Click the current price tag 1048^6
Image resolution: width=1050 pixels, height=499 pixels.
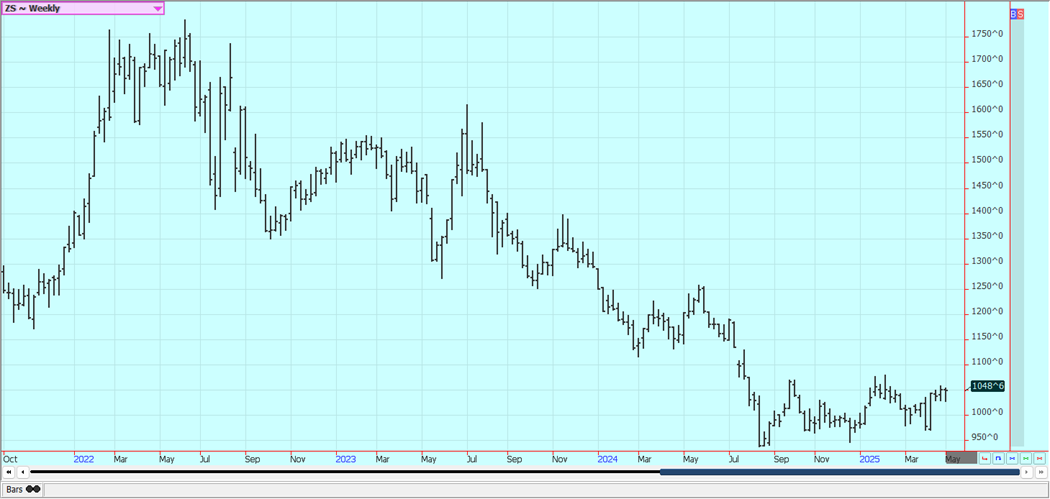pos(988,386)
